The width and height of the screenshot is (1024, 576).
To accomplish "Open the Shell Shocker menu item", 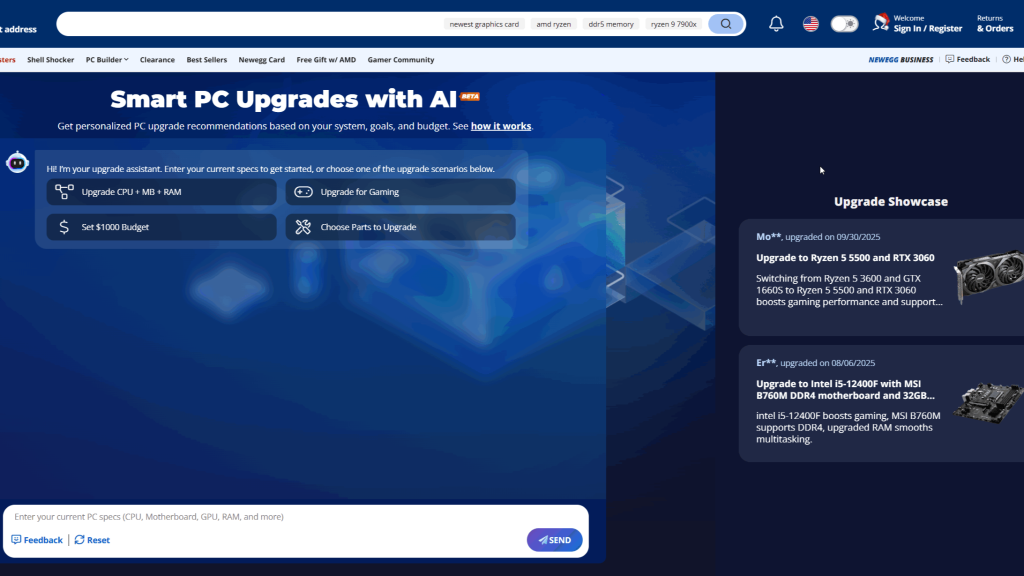I will click(50, 59).
